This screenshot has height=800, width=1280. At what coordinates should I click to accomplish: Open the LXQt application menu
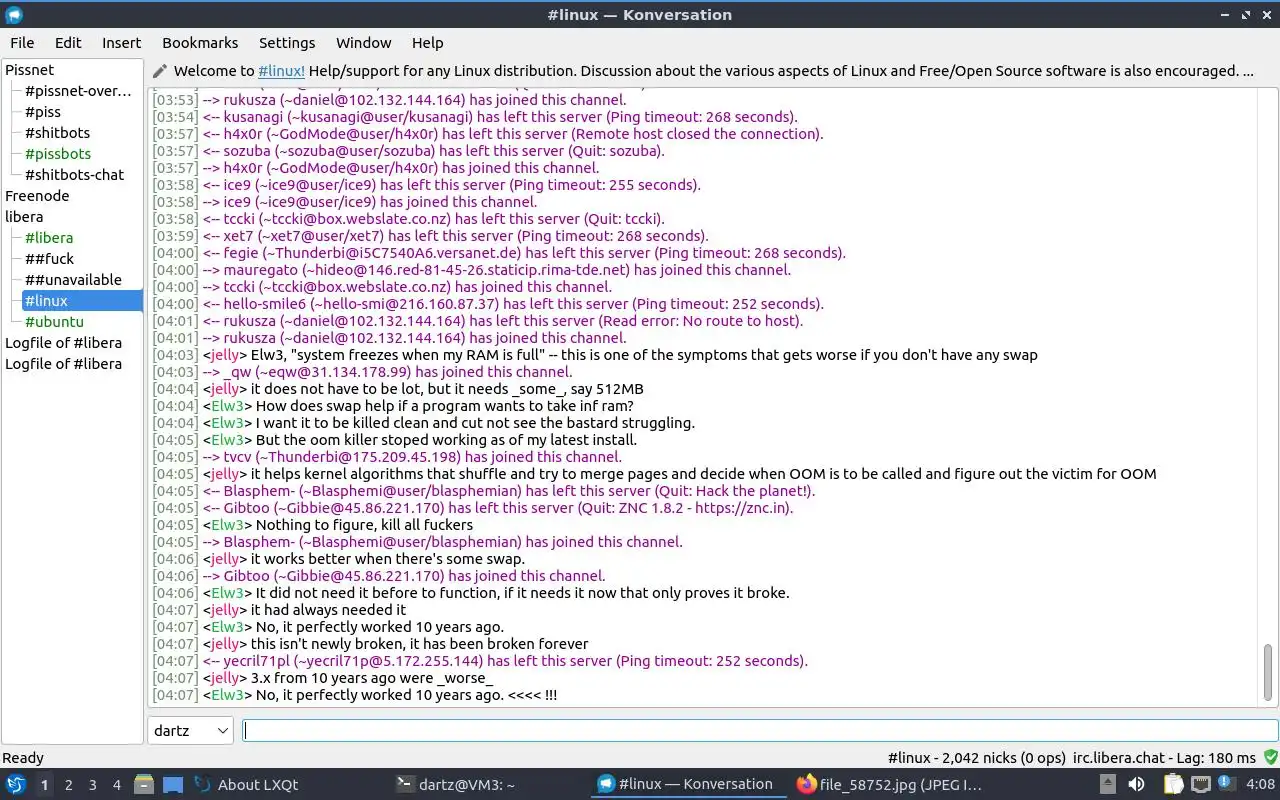click(16, 784)
